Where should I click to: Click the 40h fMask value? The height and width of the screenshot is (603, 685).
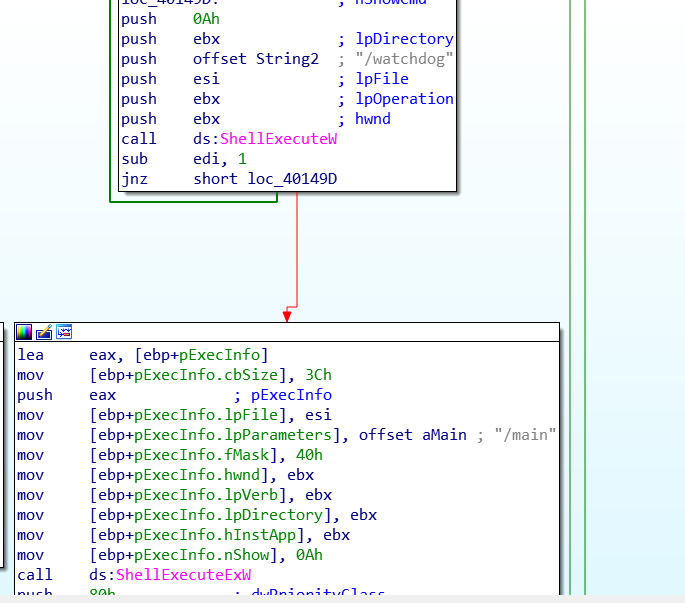click(x=309, y=455)
